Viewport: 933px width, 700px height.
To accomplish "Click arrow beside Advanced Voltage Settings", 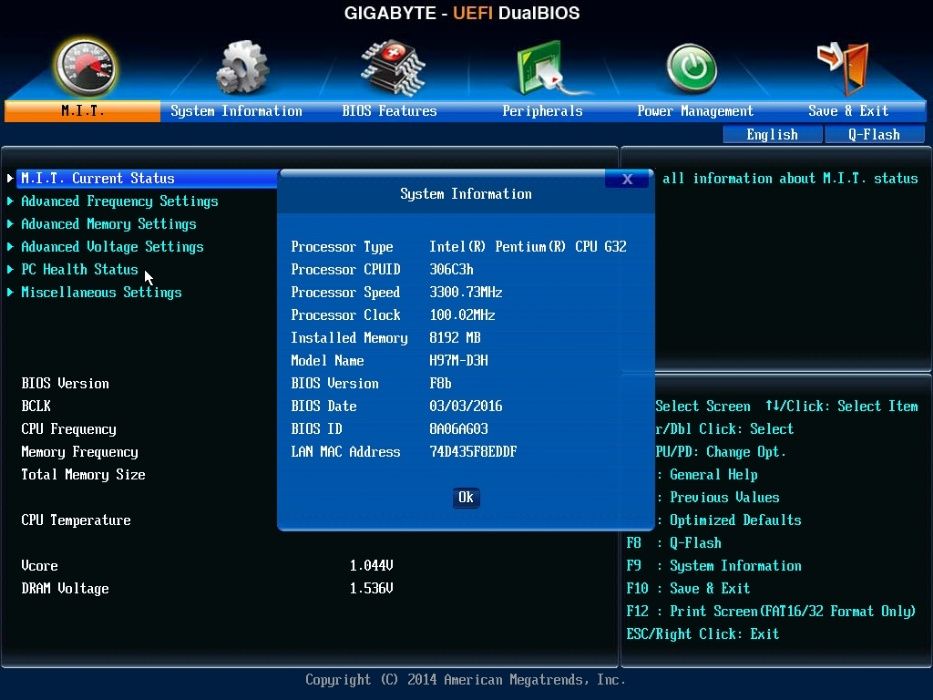I will (10, 246).
